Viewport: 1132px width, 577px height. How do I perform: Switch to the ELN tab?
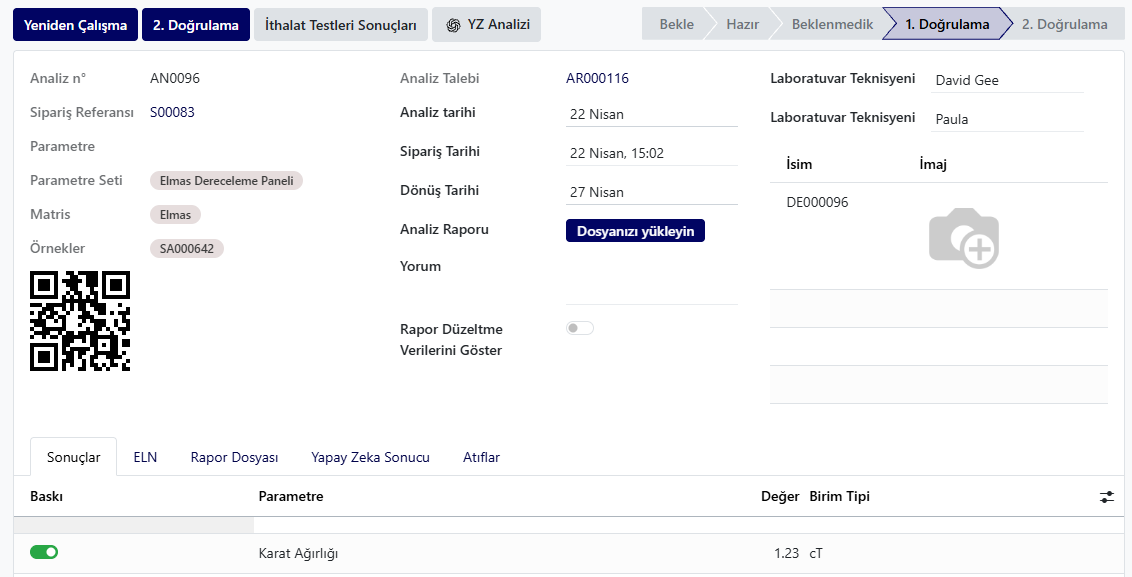pos(145,457)
